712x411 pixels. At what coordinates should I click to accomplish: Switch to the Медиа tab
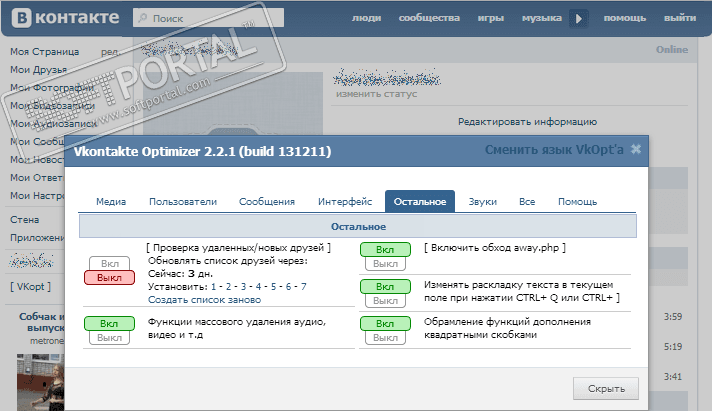[111, 202]
